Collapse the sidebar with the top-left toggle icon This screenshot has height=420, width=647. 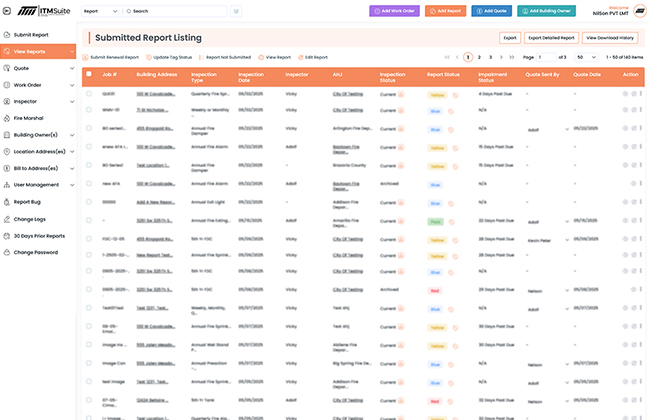click(7, 11)
